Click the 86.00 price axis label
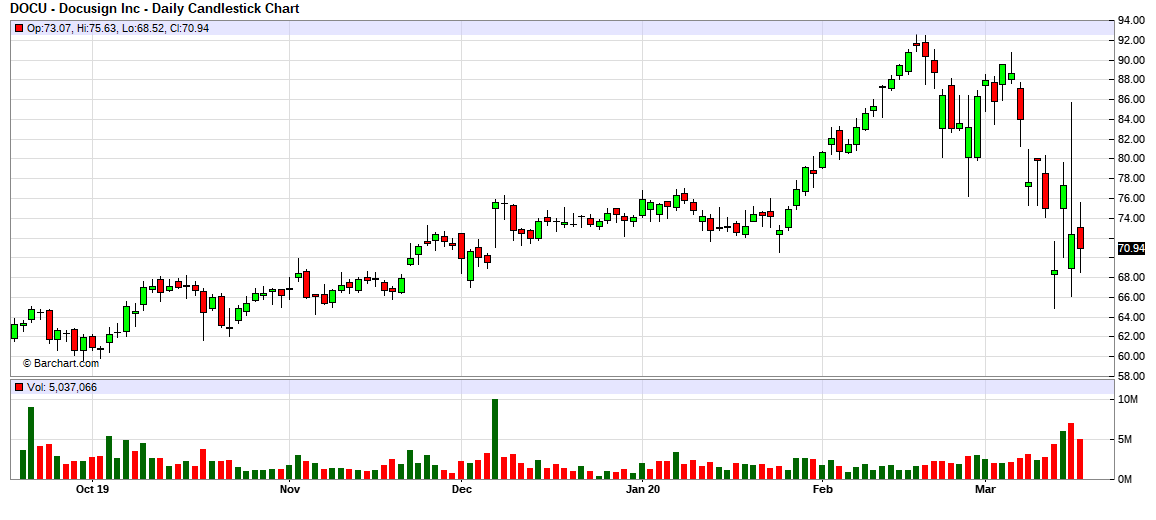 [x=1132, y=100]
